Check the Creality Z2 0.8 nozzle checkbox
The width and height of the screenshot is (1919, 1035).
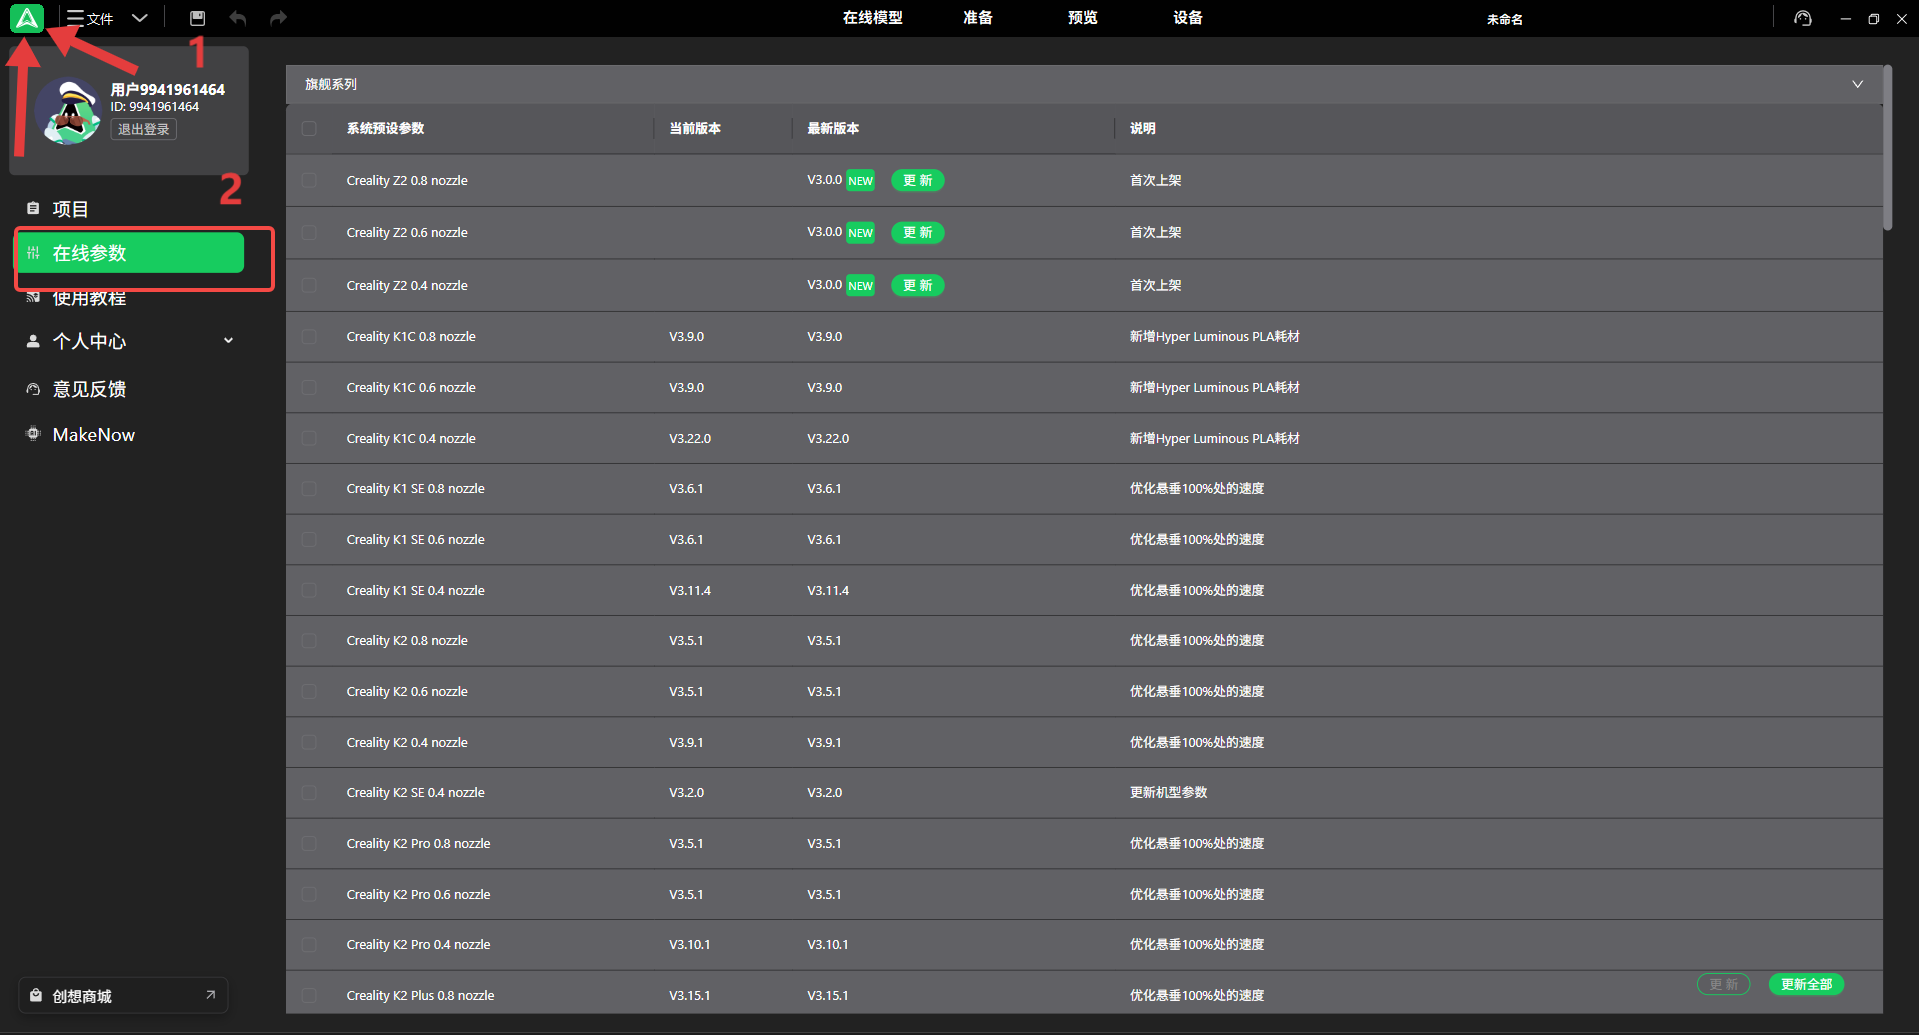(309, 180)
